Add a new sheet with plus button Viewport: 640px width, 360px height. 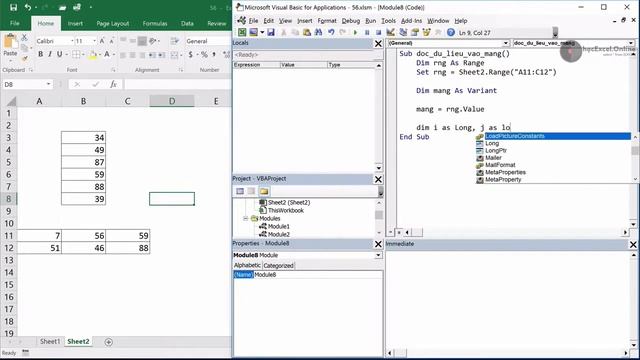click(x=109, y=342)
